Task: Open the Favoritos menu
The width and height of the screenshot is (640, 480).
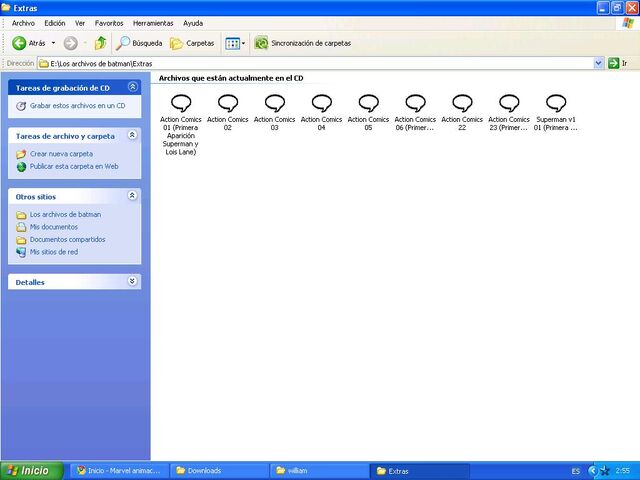Action: [109, 23]
